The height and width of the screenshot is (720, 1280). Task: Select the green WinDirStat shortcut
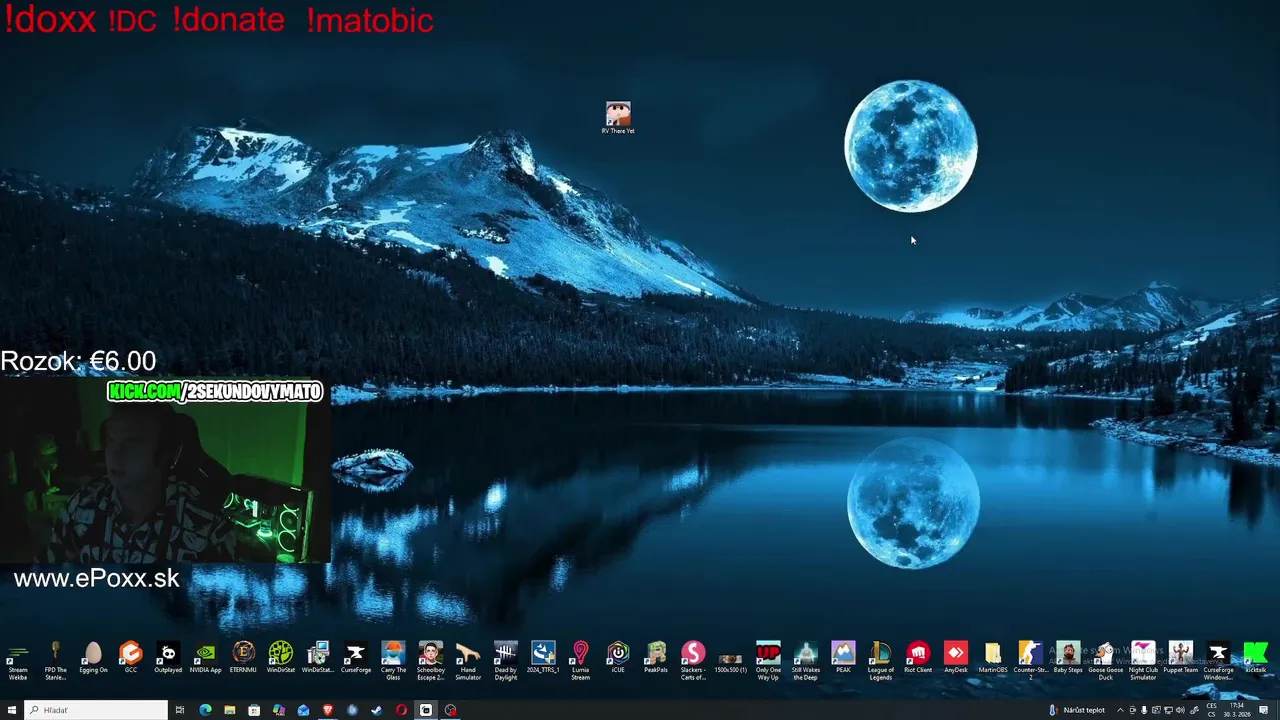pyautogui.click(x=281, y=657)
